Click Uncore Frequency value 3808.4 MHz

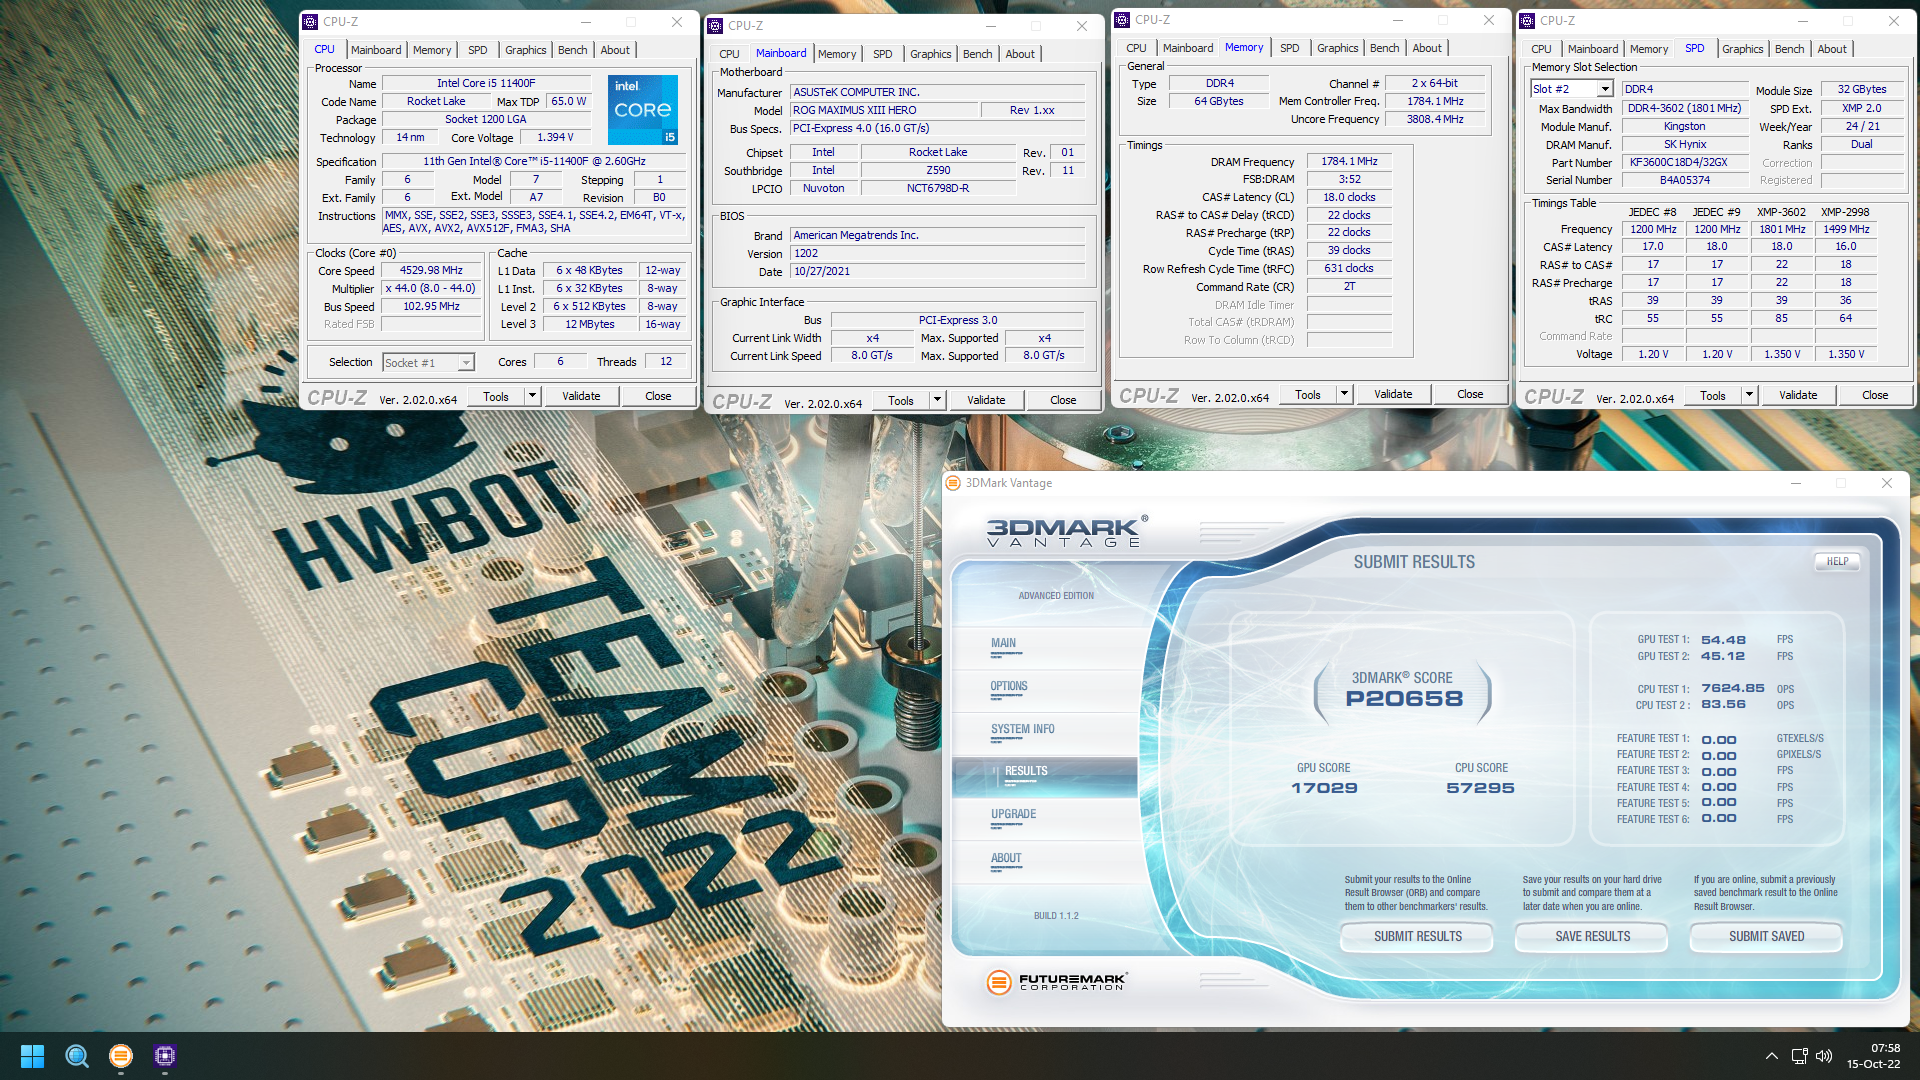tap(1434, 120)
